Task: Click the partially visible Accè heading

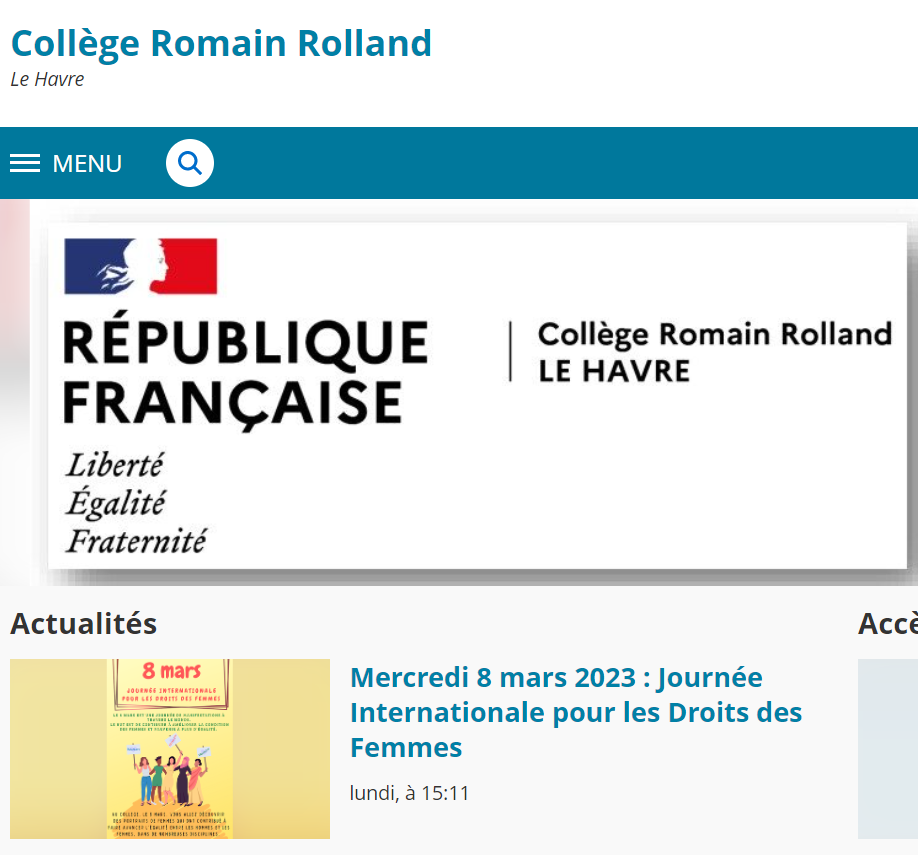Action: point(888,623)
